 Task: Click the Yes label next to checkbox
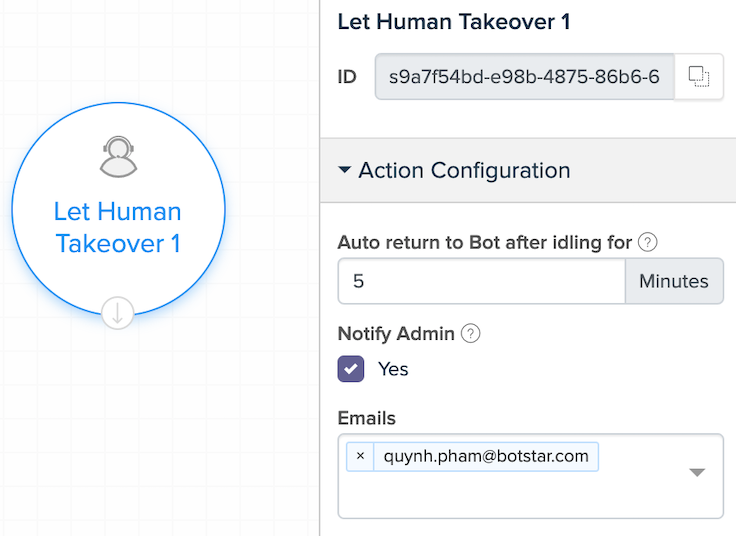tap(393, 369)
